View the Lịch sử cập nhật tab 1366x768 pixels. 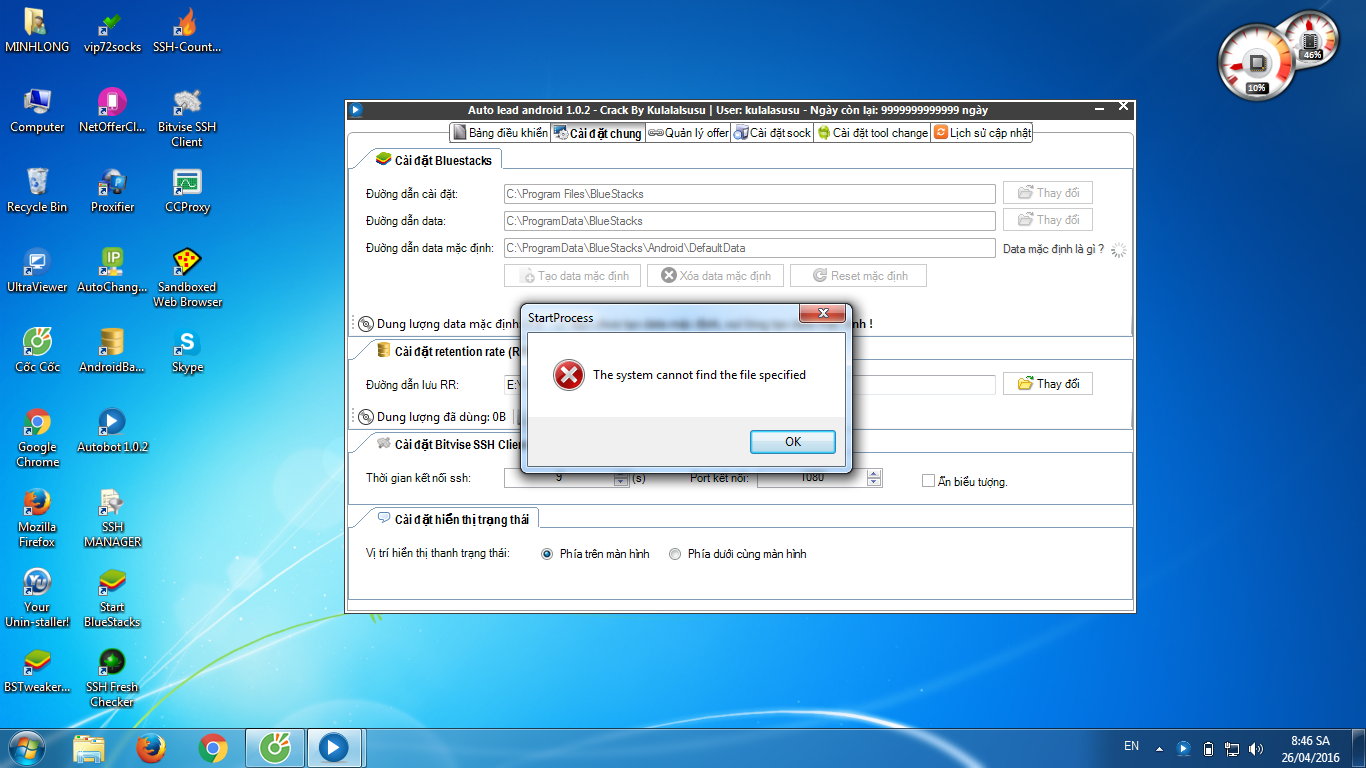click(982, 133)
